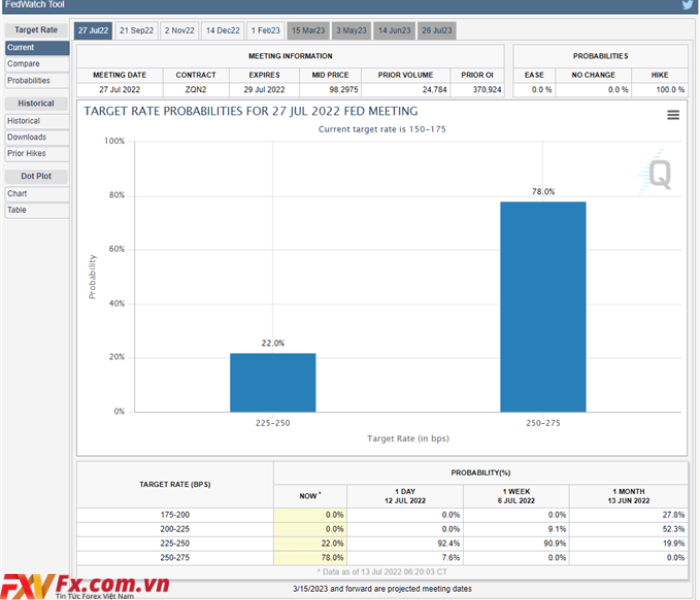Open Compare view in sidebar
This screenshot has height=600, width=700.
37,64
